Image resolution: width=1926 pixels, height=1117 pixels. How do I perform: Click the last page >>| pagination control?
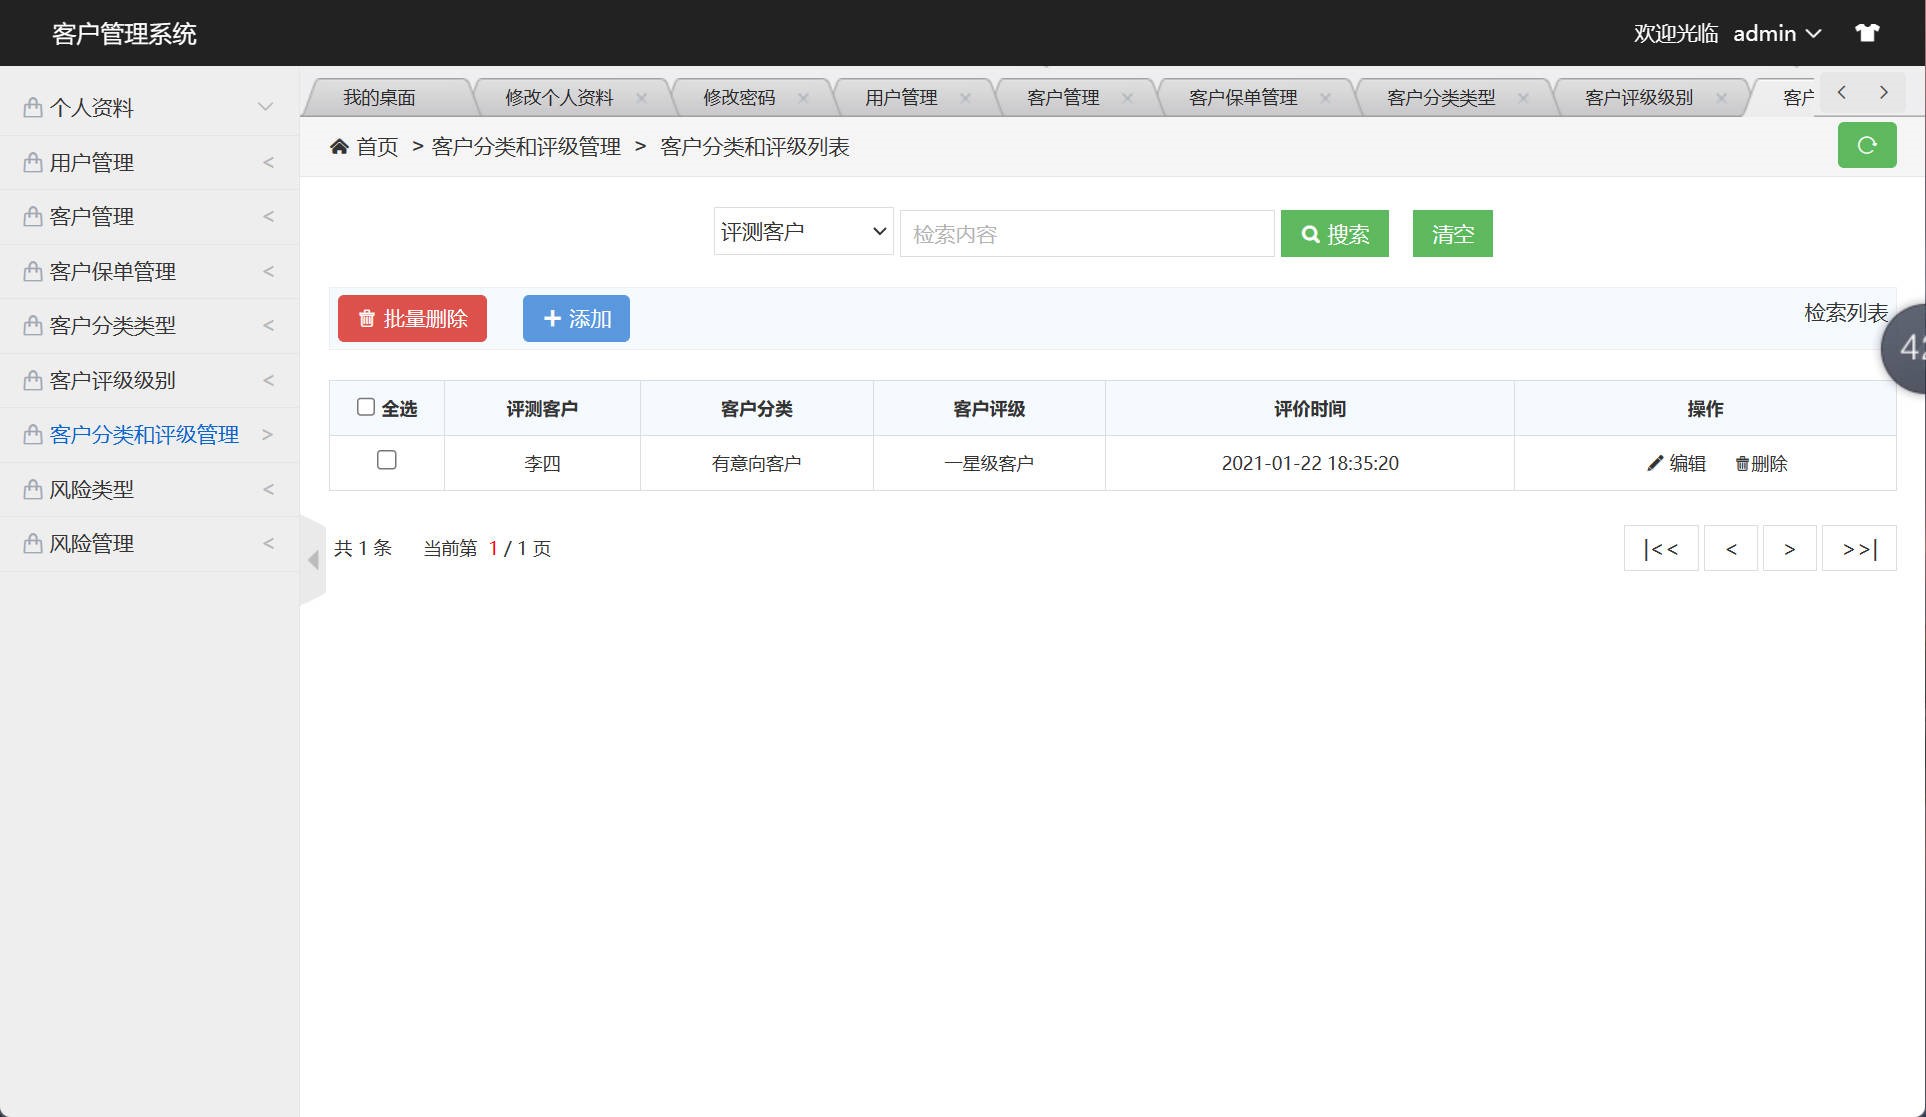[x=1857, y=548]
